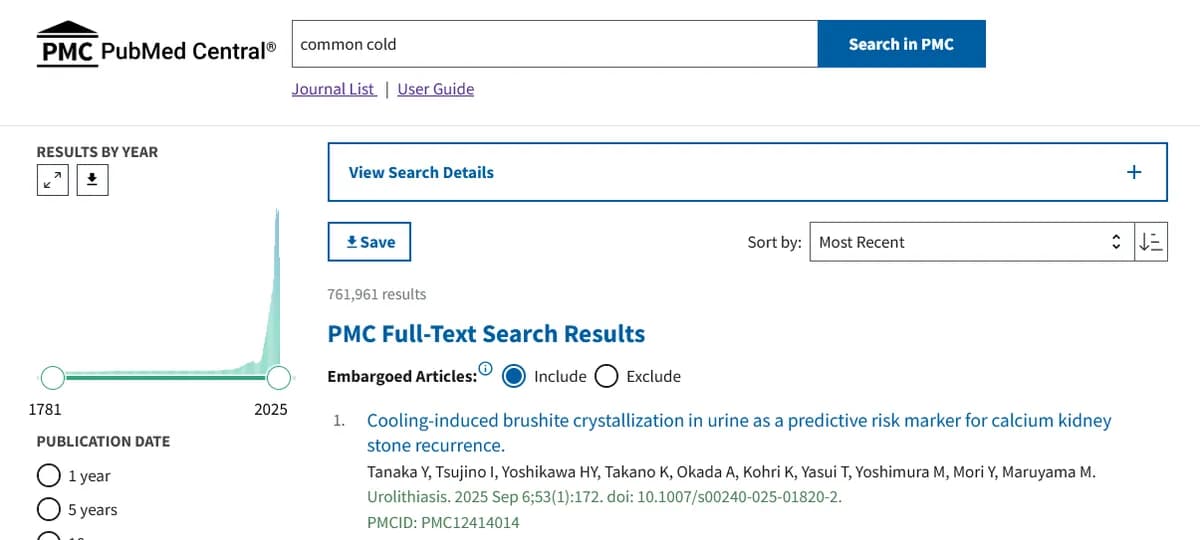Click the embargoed articles info icon

point(486,368)
